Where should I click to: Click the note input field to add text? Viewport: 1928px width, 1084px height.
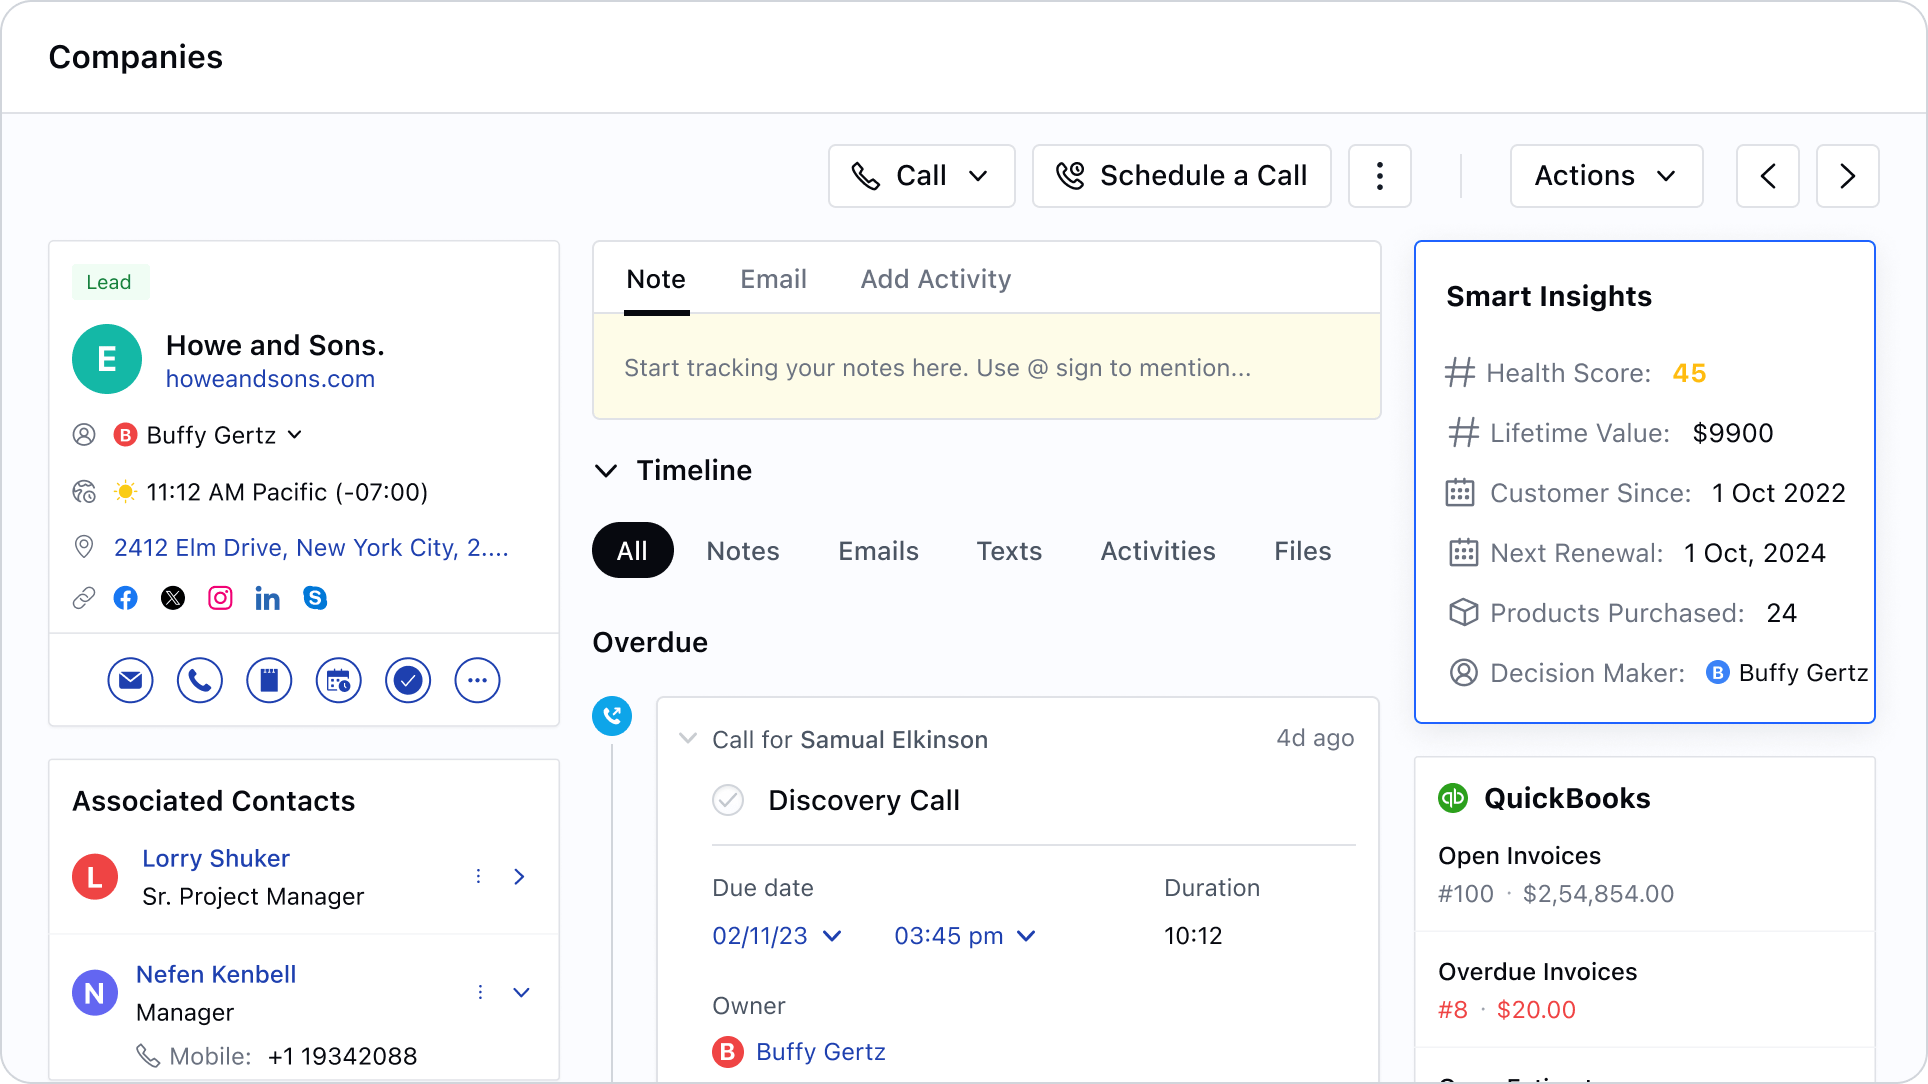click(987, 368)
